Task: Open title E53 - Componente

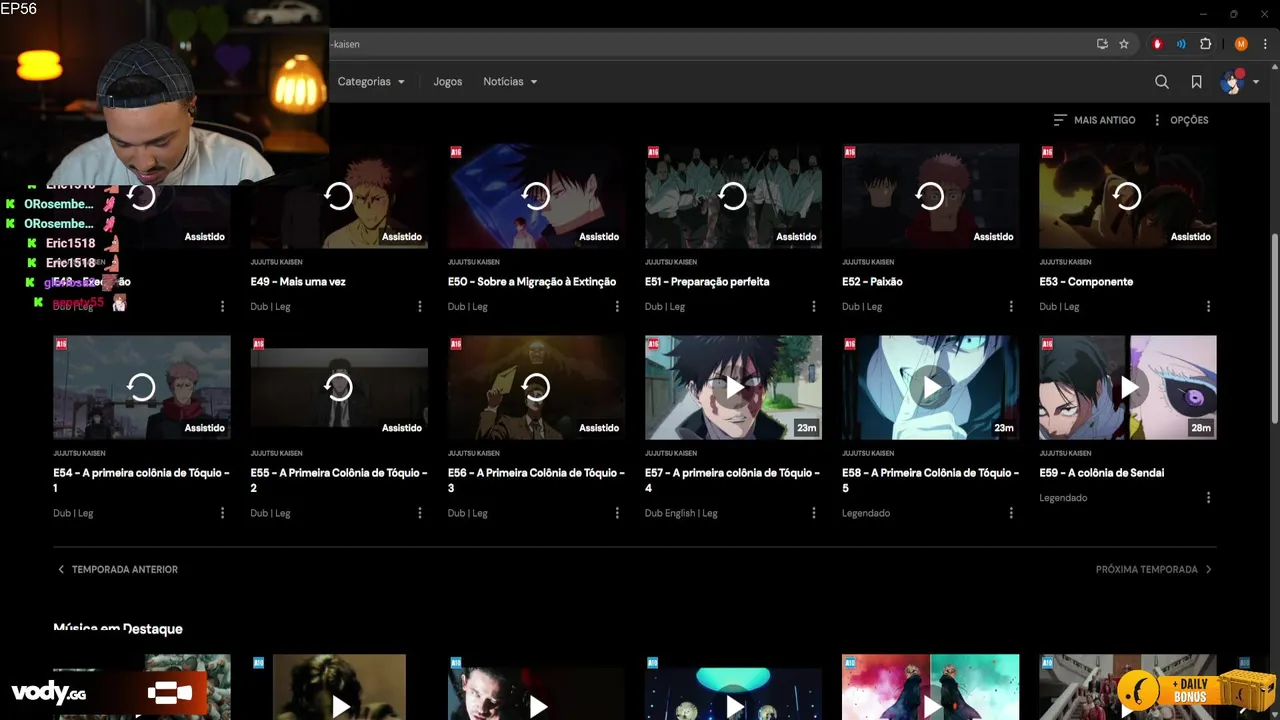Action: (1086, 282)
